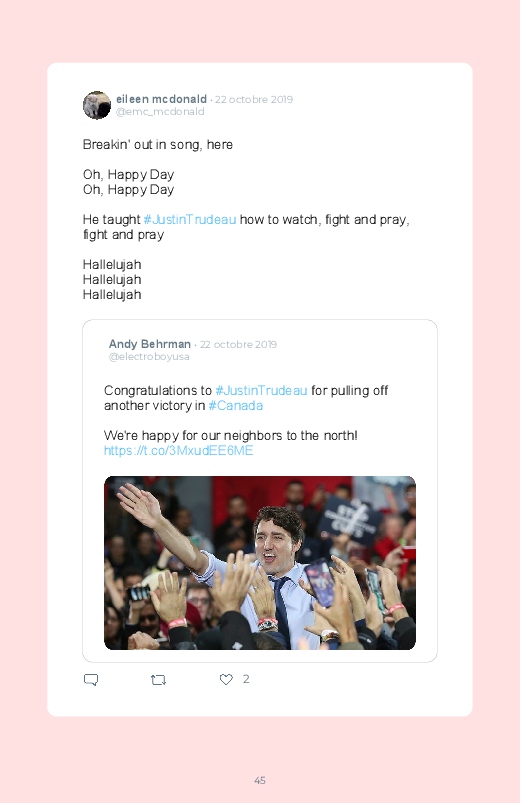Open the #Canada hashtag
This screenshot has width=520, height=803.
tap(236, 406)
